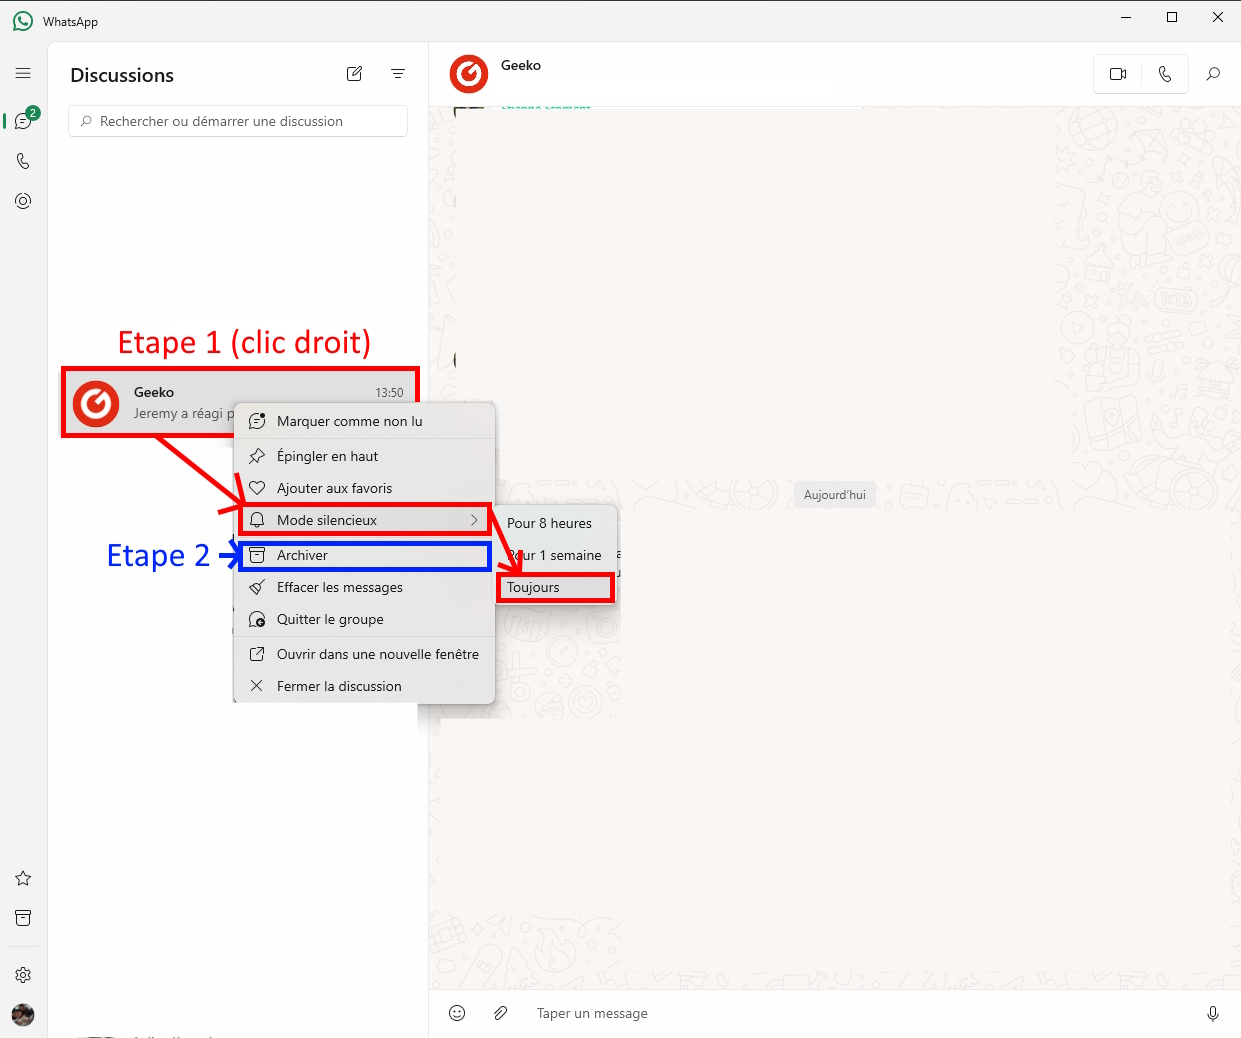
Task: Select Ajouter aux favoris
Action: pos(364,488)
